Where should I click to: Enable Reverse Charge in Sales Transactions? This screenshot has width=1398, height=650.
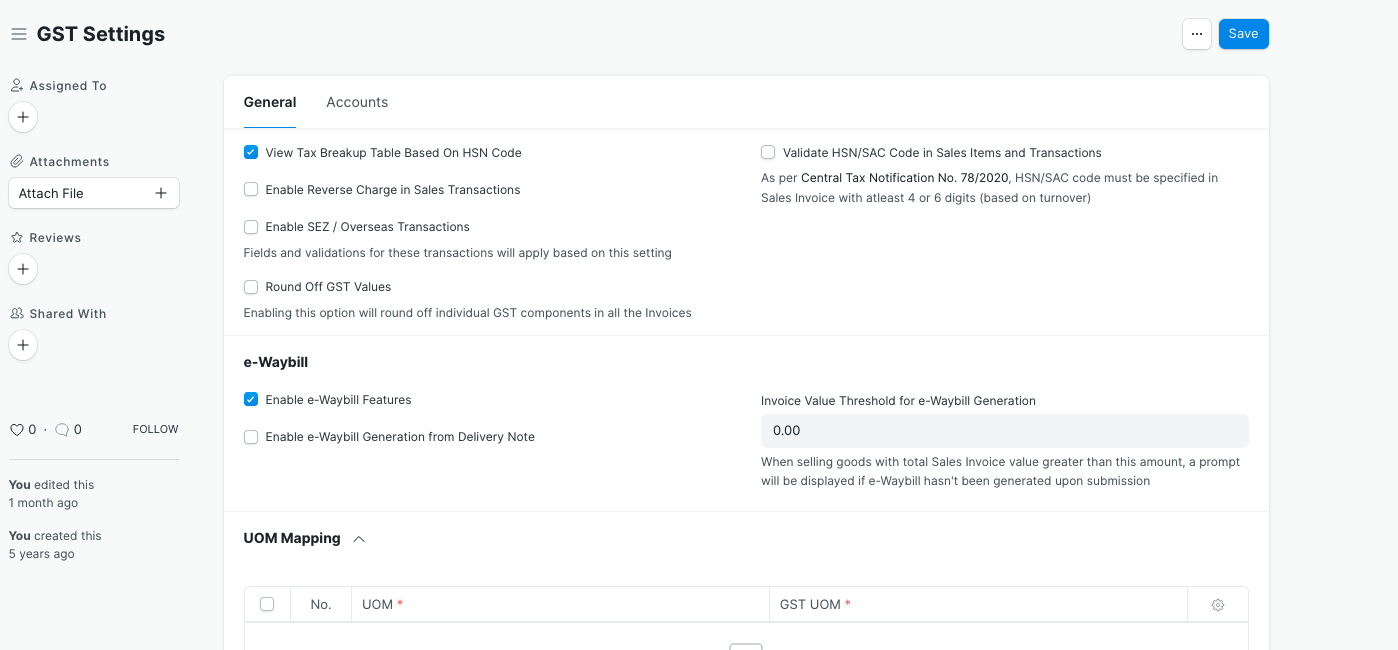coord(251,190)
